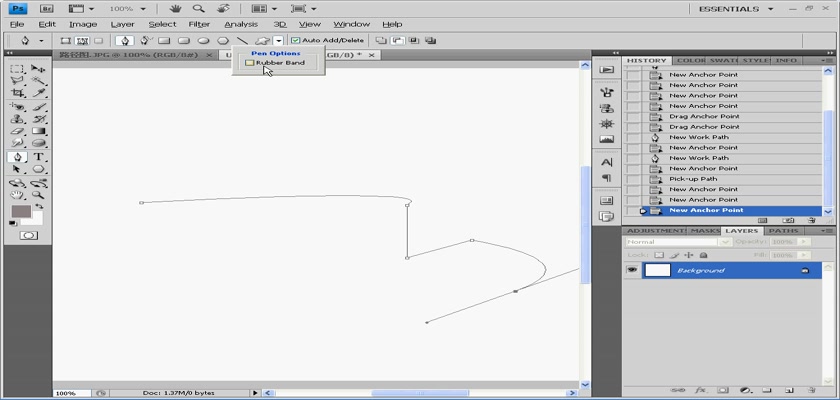The width and height of the screenshot is (840, 400).
Task: Select the Magic Wand tool
Action: point(38,80)
